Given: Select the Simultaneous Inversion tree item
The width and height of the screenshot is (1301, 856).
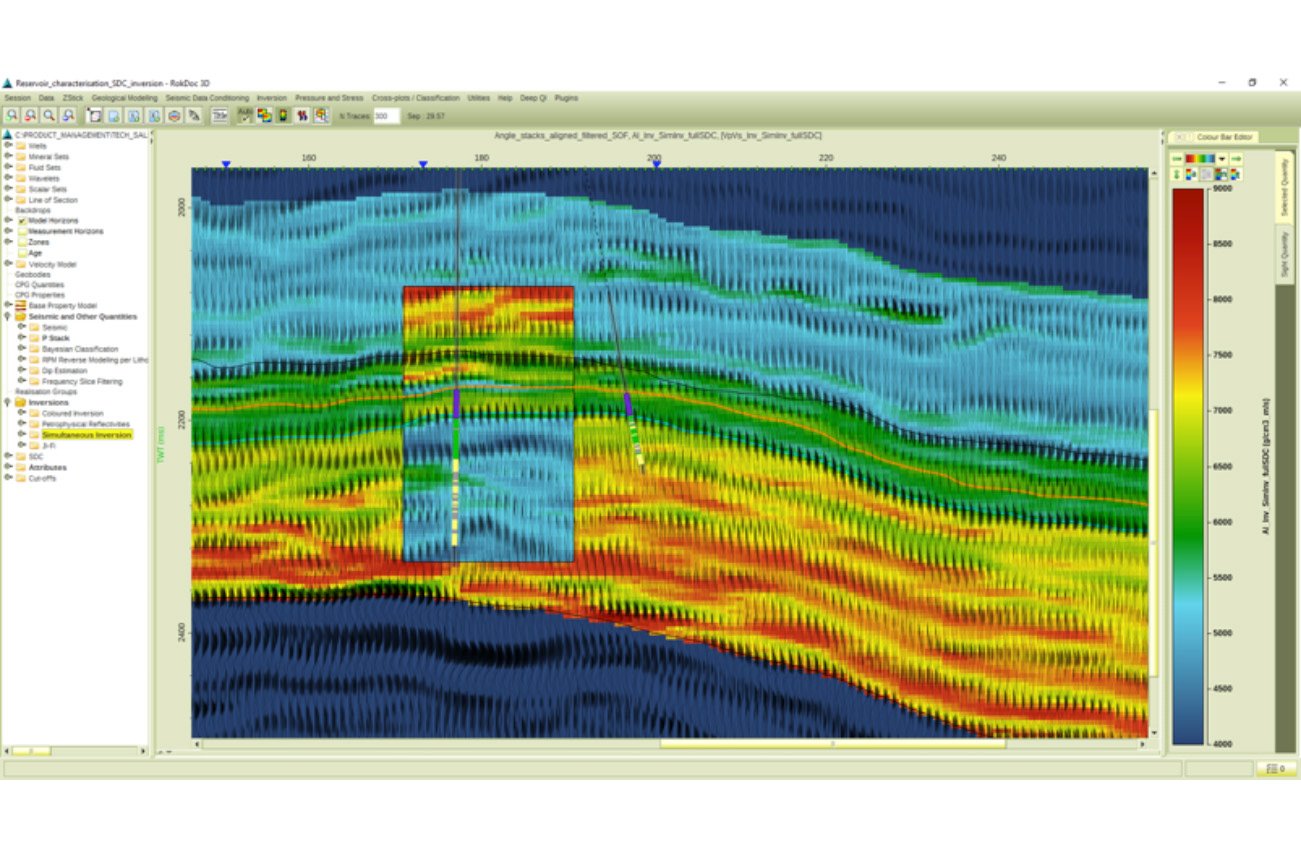Looking at the screenshot, I should tap(86, 434).
